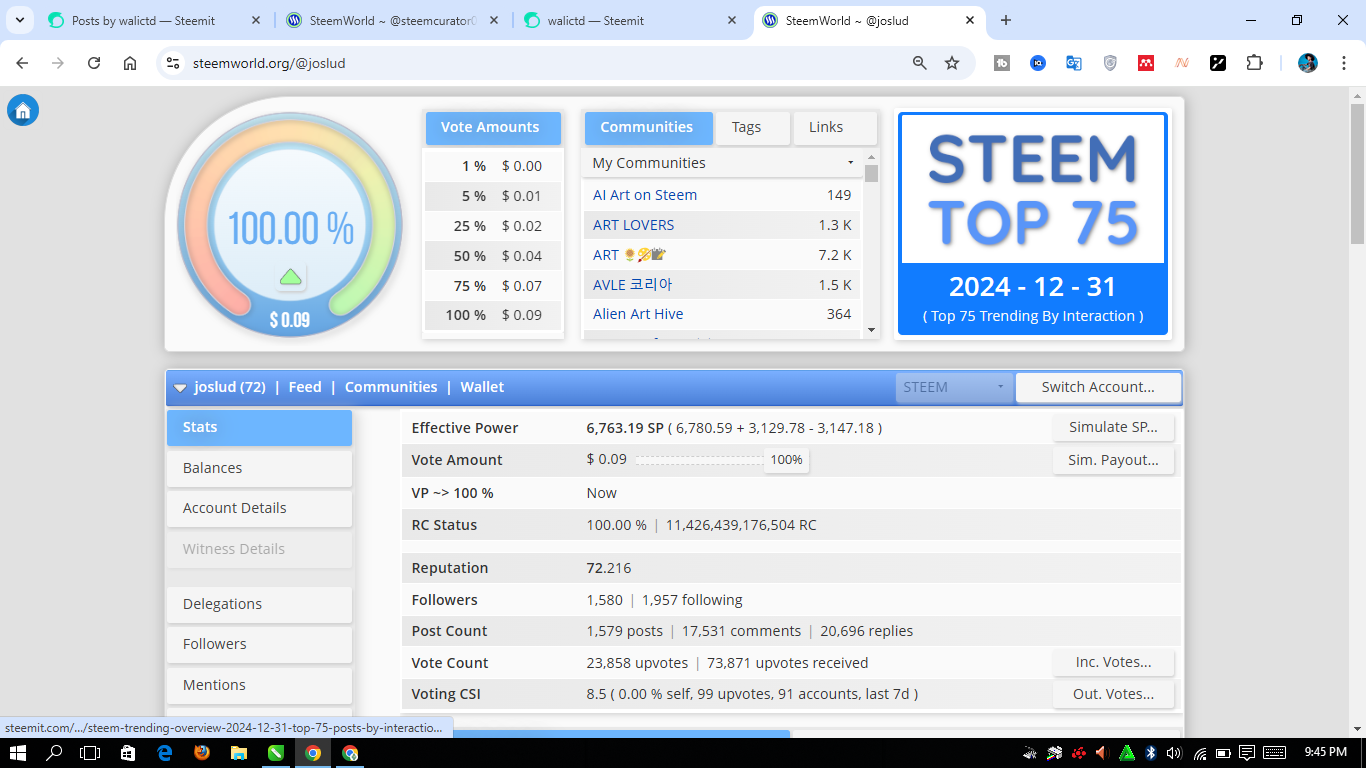Open the Wallet link in the account bar

point(482,387)
